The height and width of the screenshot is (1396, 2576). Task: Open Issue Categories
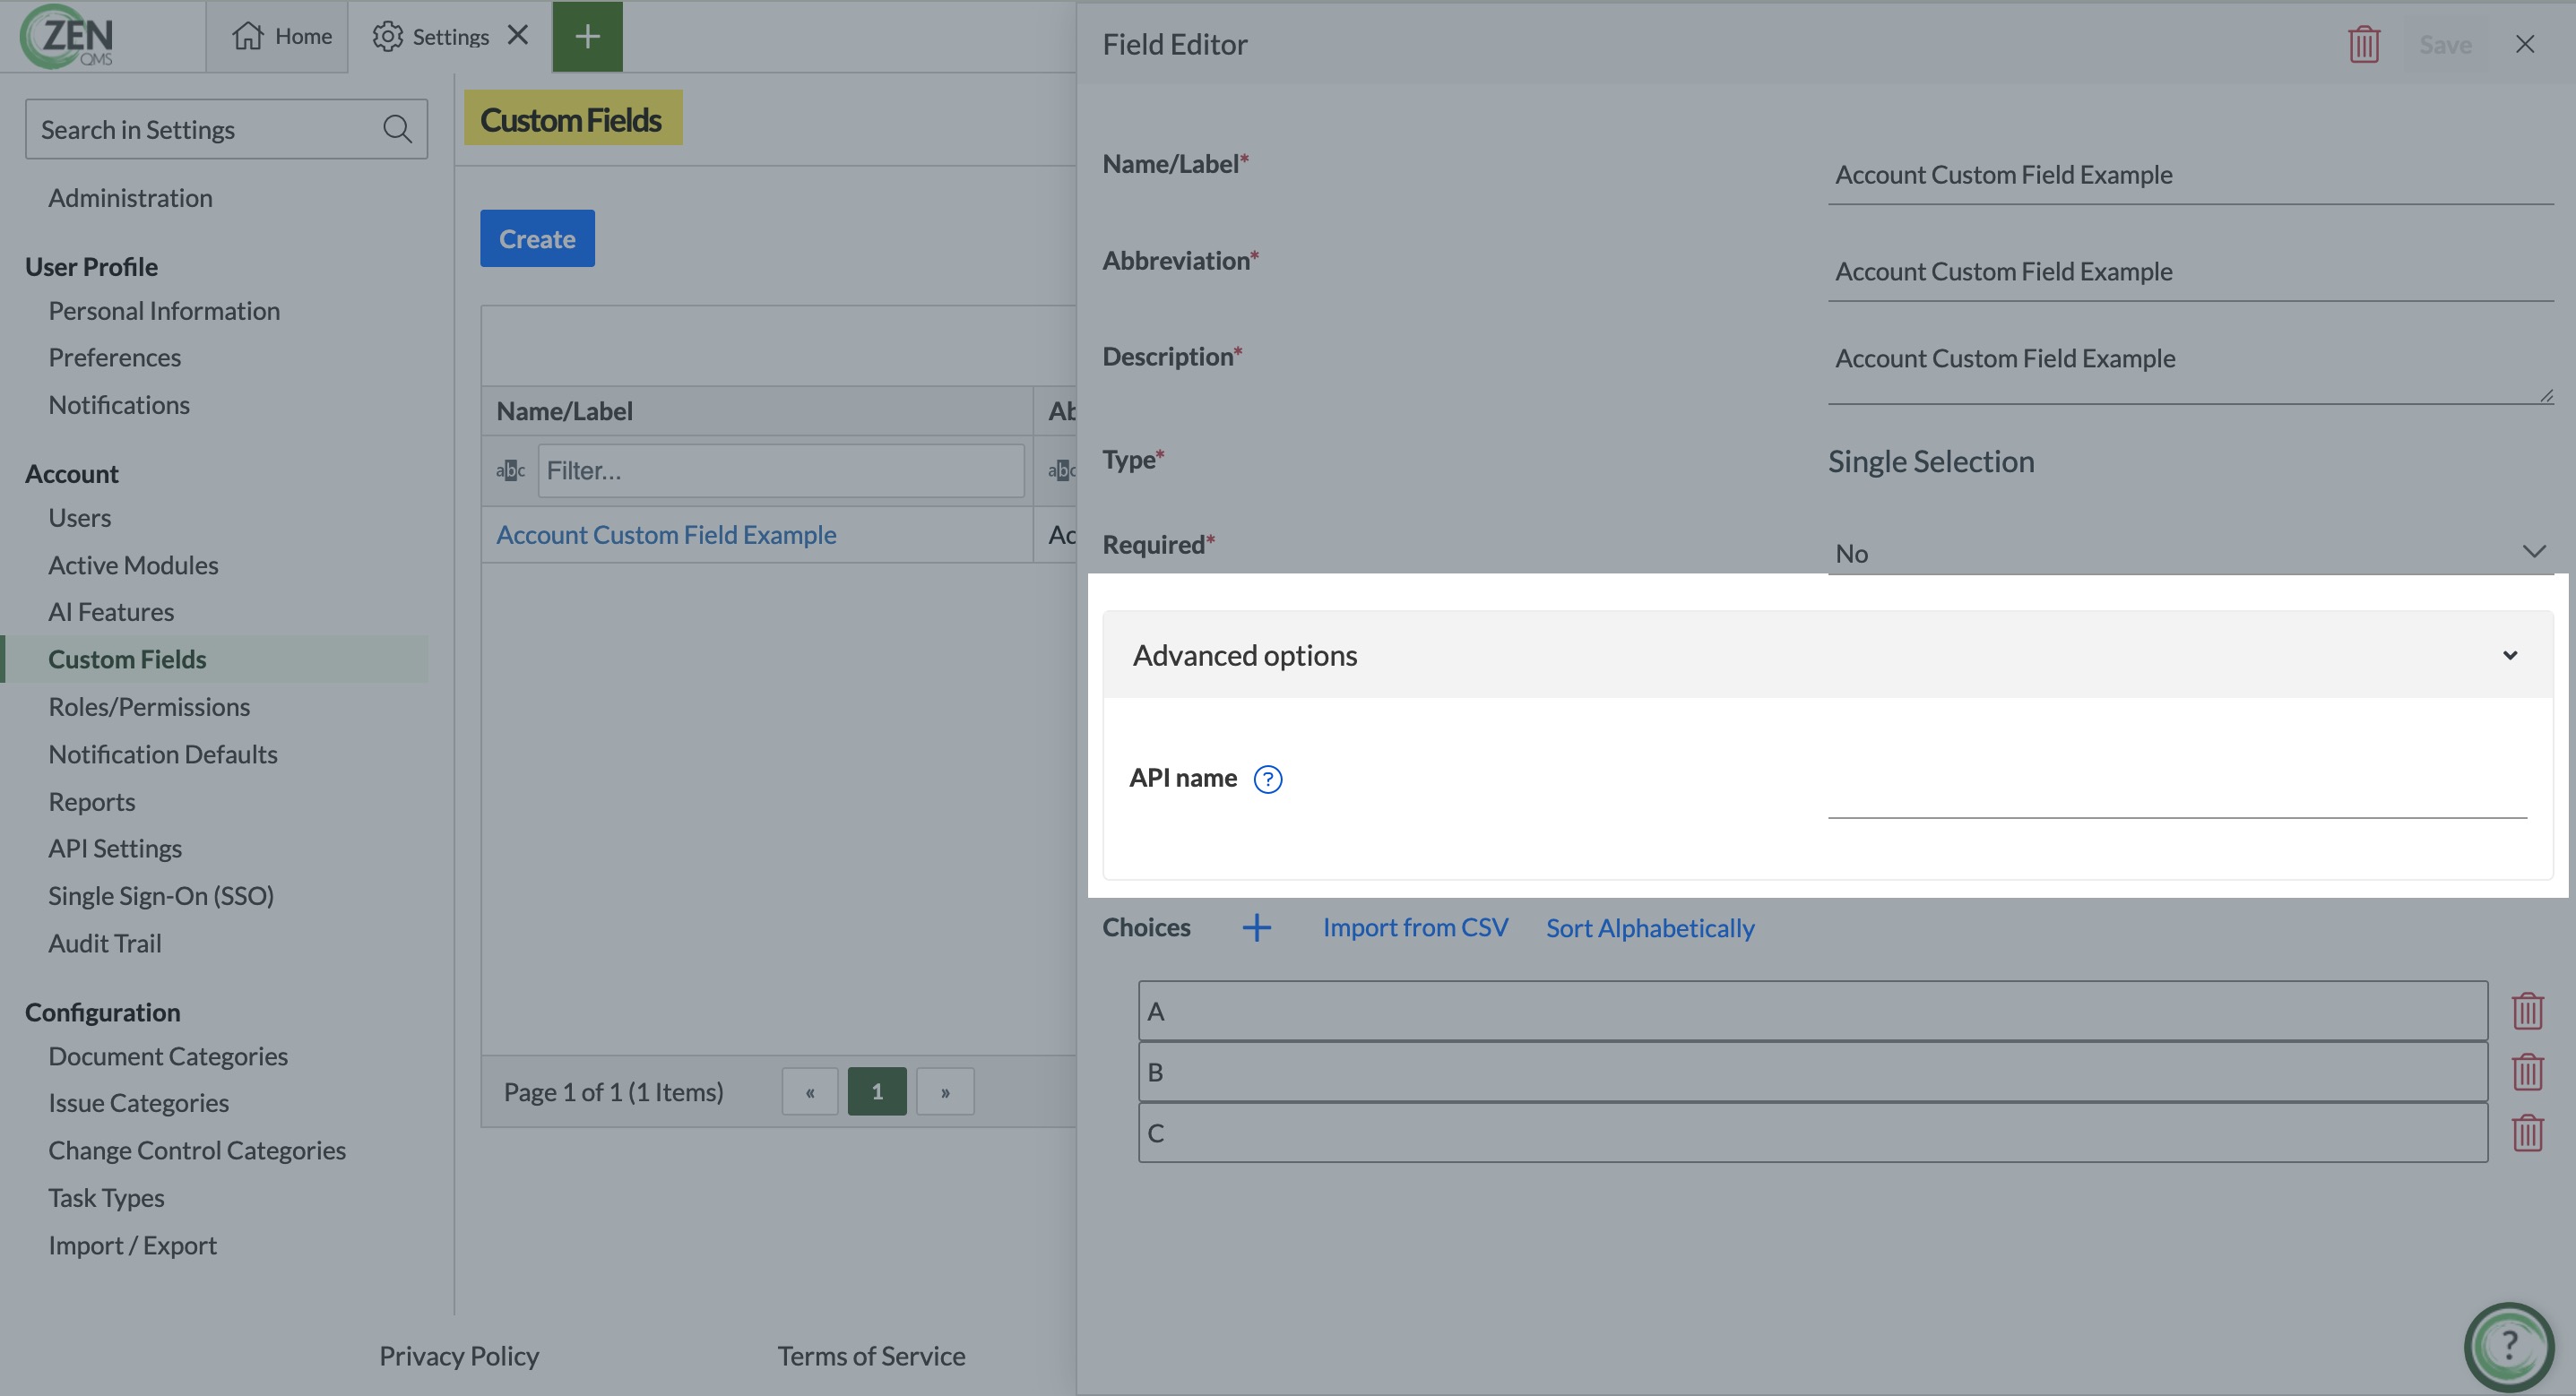pos(139,1102)
